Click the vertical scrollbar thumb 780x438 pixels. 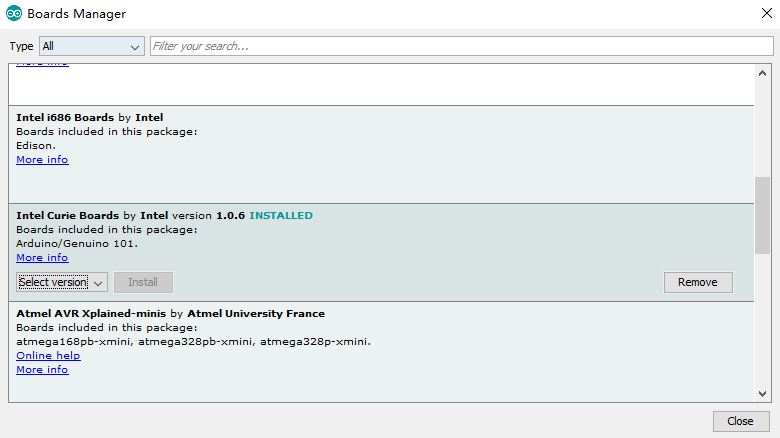762,216
